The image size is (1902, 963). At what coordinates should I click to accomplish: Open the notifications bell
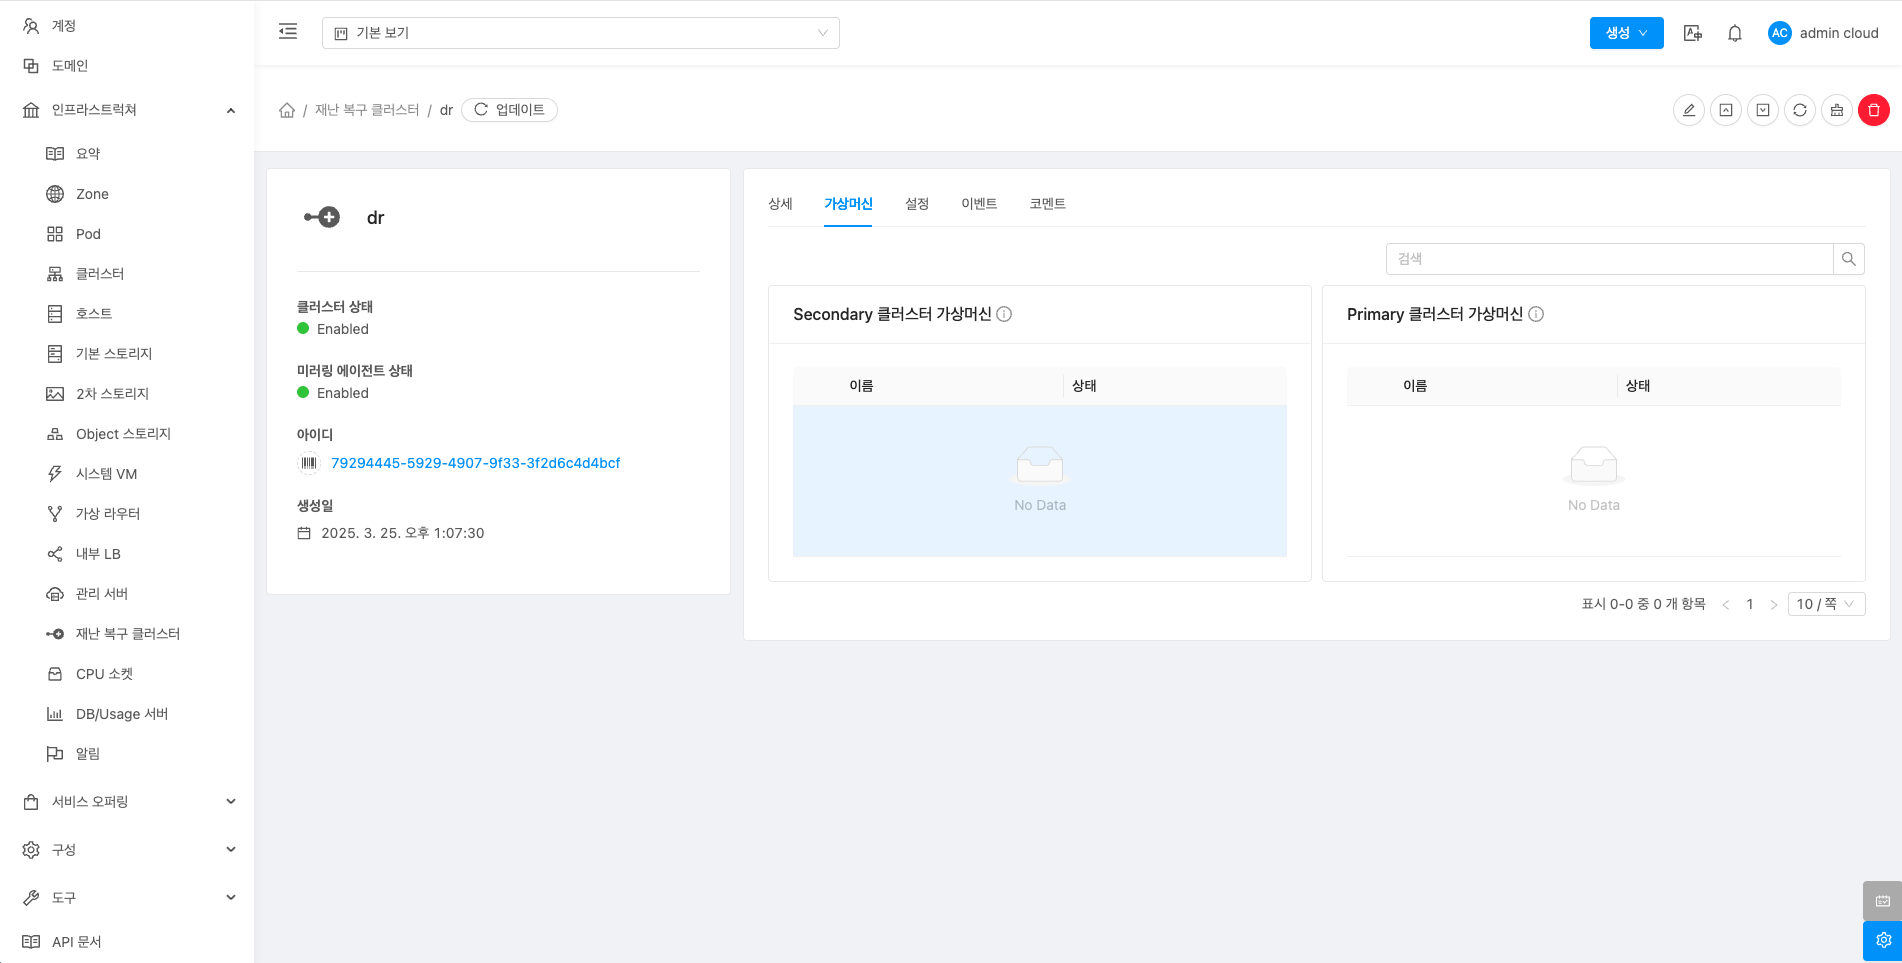1734,33
